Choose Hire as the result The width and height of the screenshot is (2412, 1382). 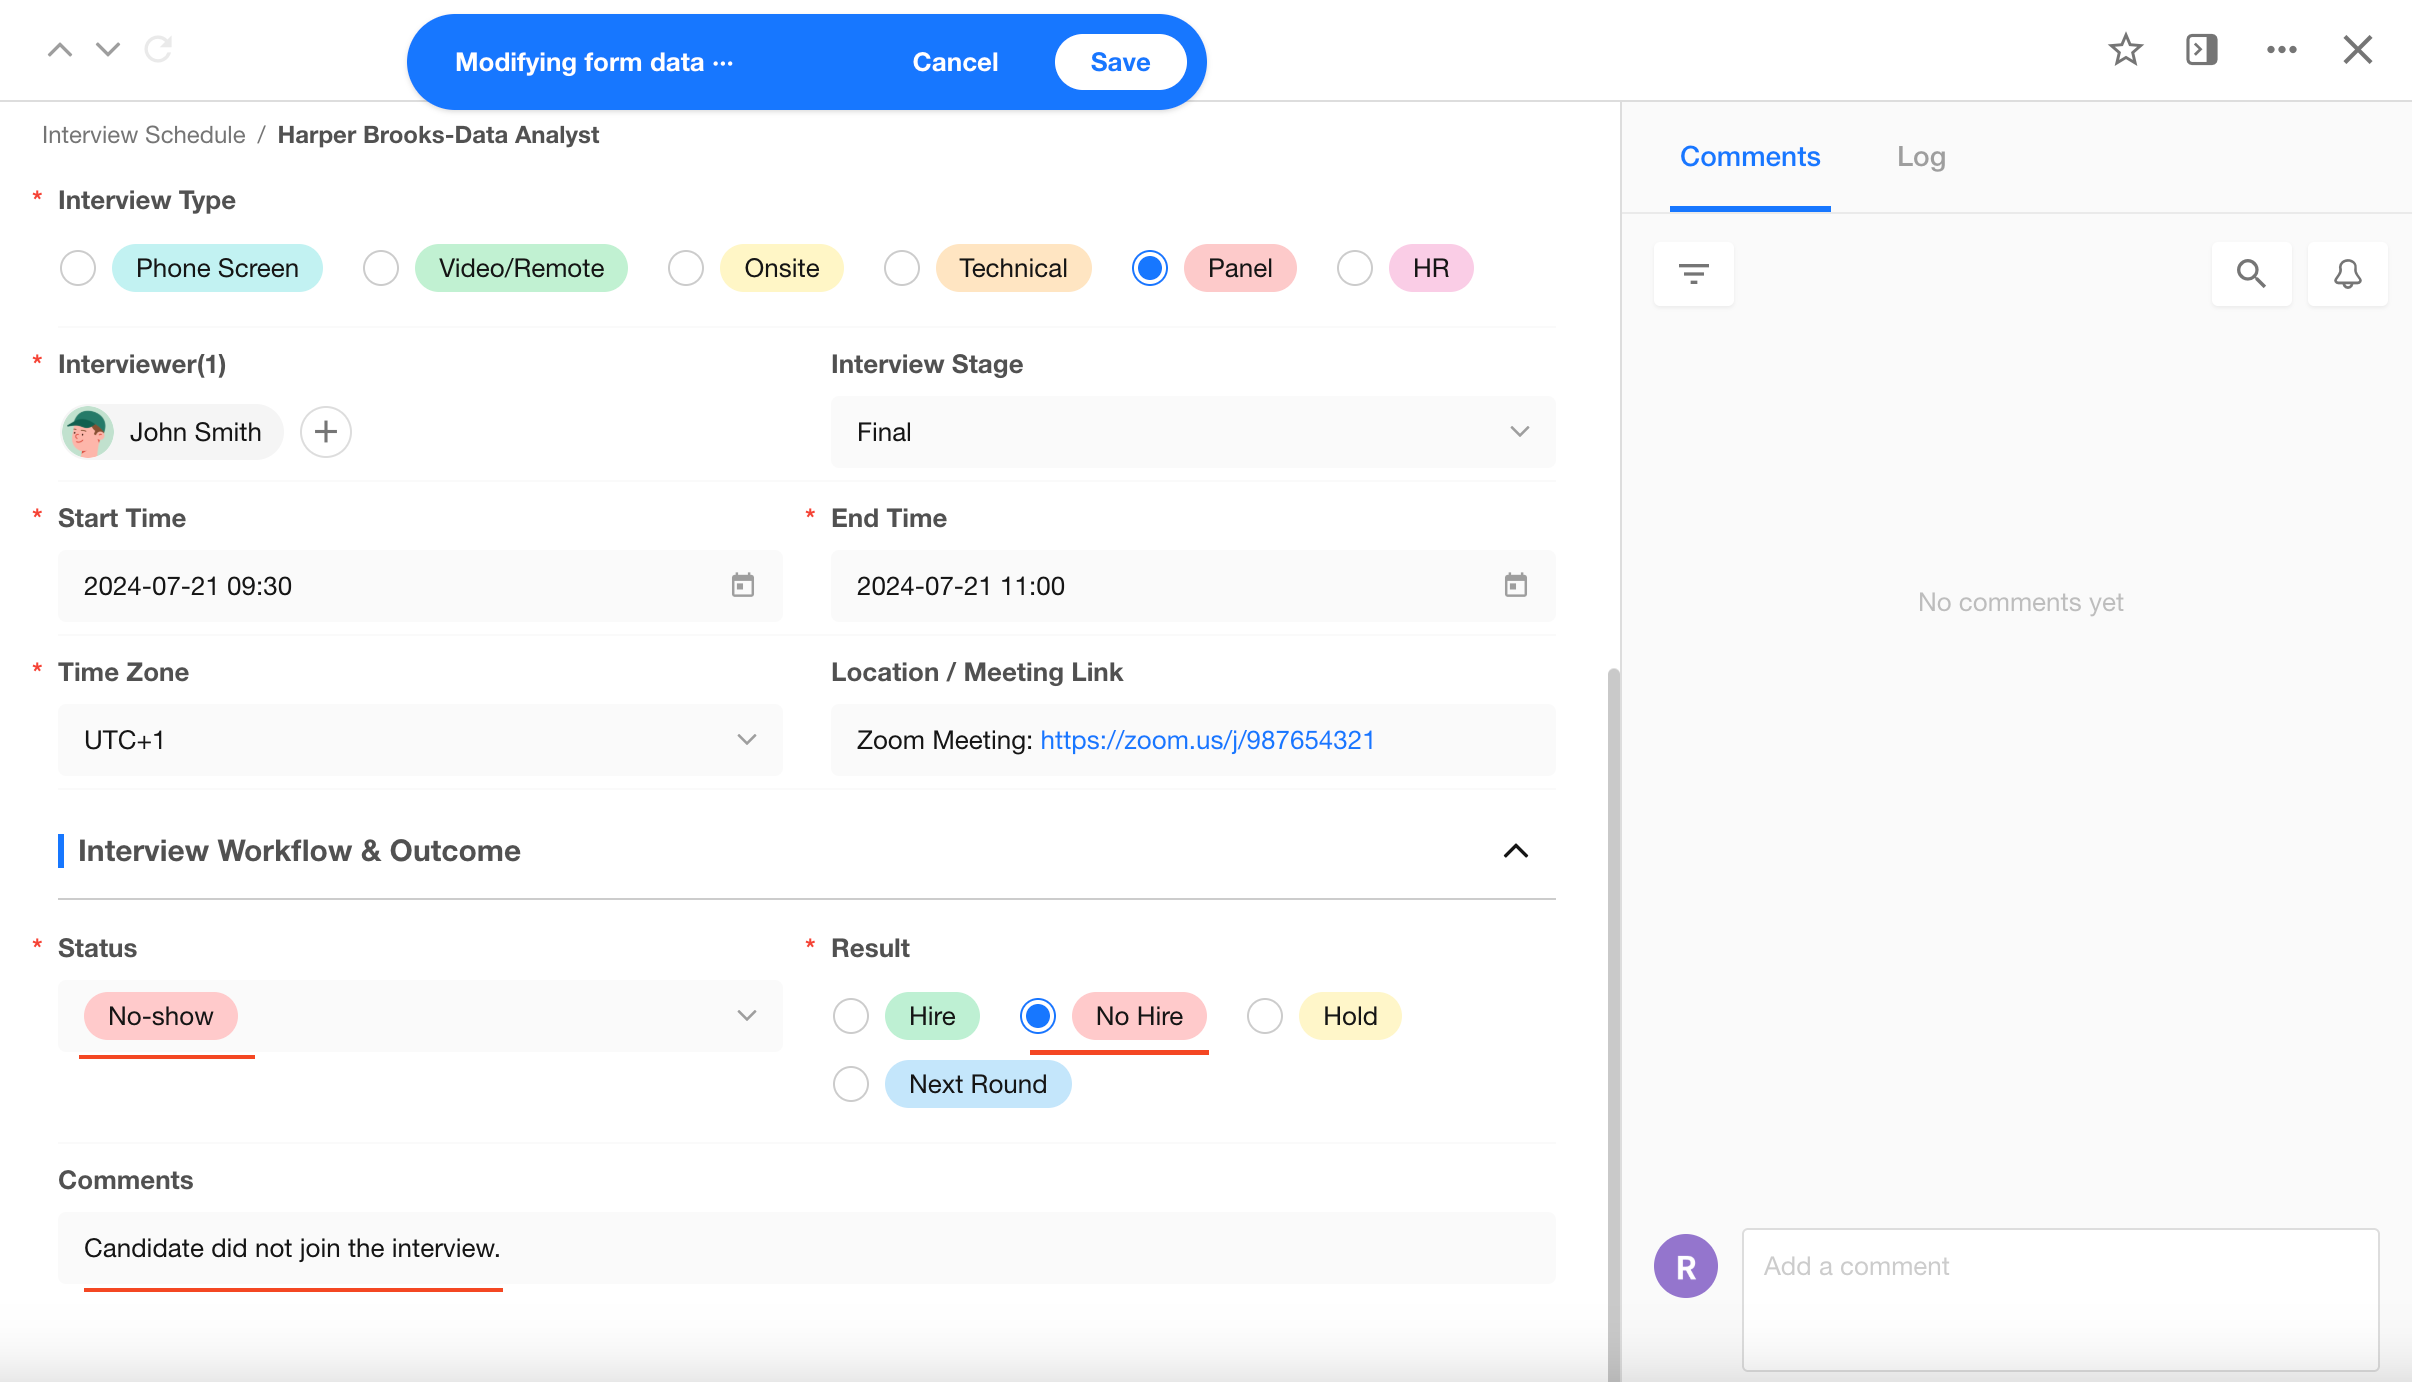[x=851, y=1016]
